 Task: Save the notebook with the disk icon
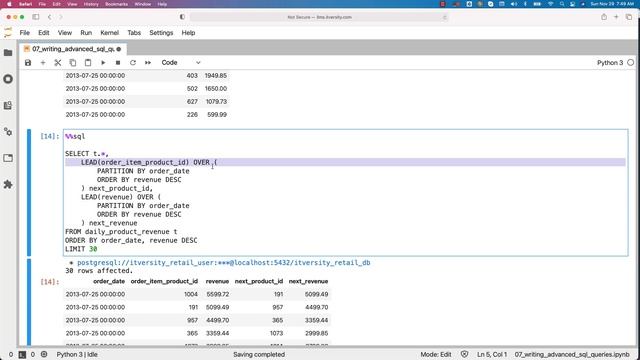pos(28,62)
